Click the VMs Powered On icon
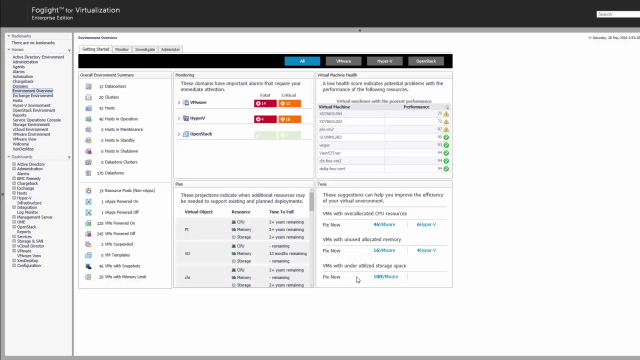This screenshot has width=640, height=360. 89,223
